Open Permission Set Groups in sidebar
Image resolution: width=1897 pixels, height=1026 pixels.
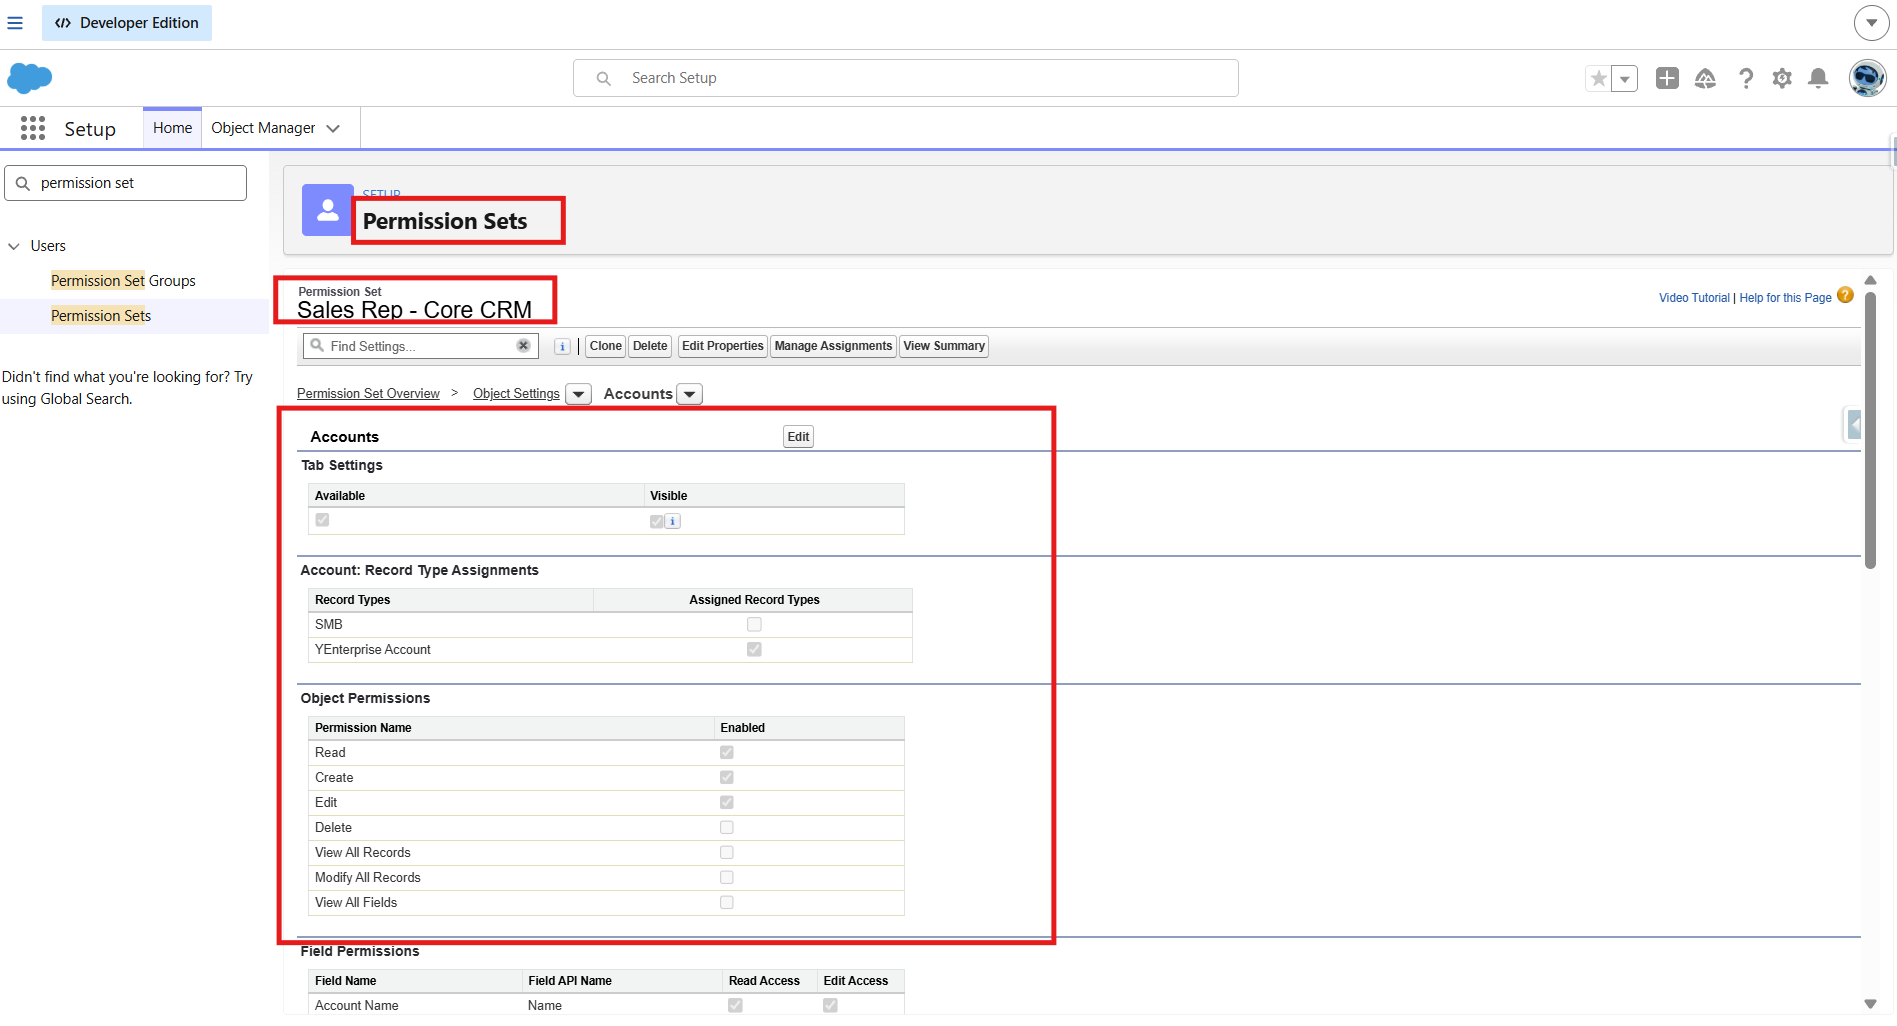tap(123, 281)
